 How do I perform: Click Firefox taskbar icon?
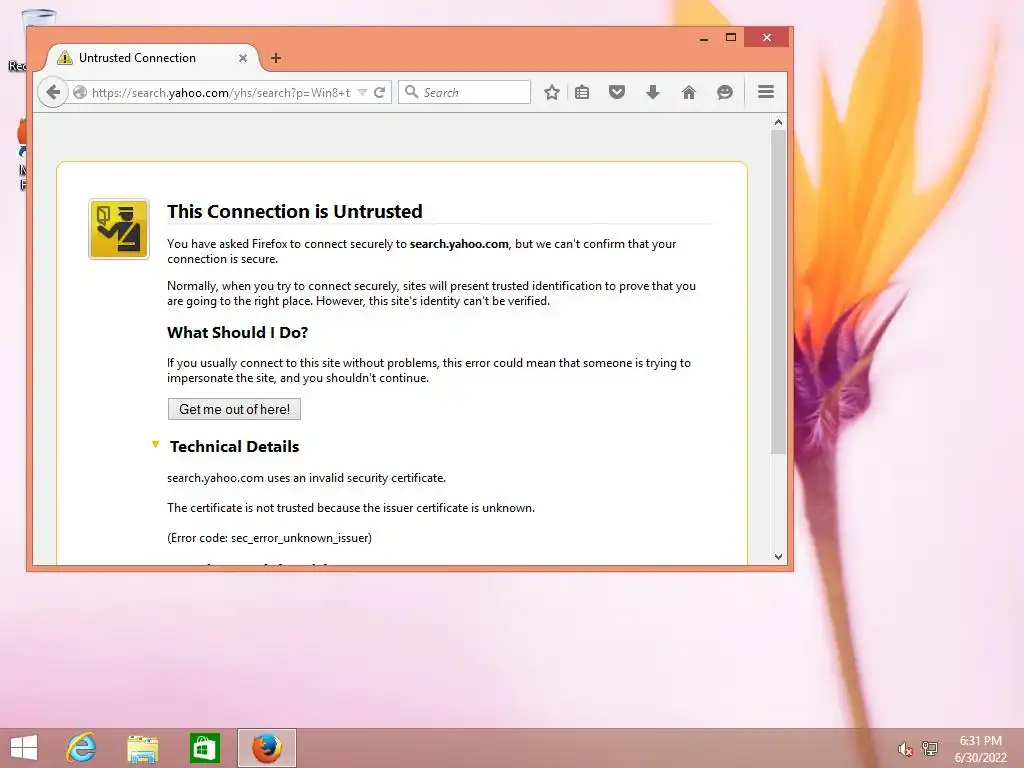pyautogui.click(x=266, y=748)
